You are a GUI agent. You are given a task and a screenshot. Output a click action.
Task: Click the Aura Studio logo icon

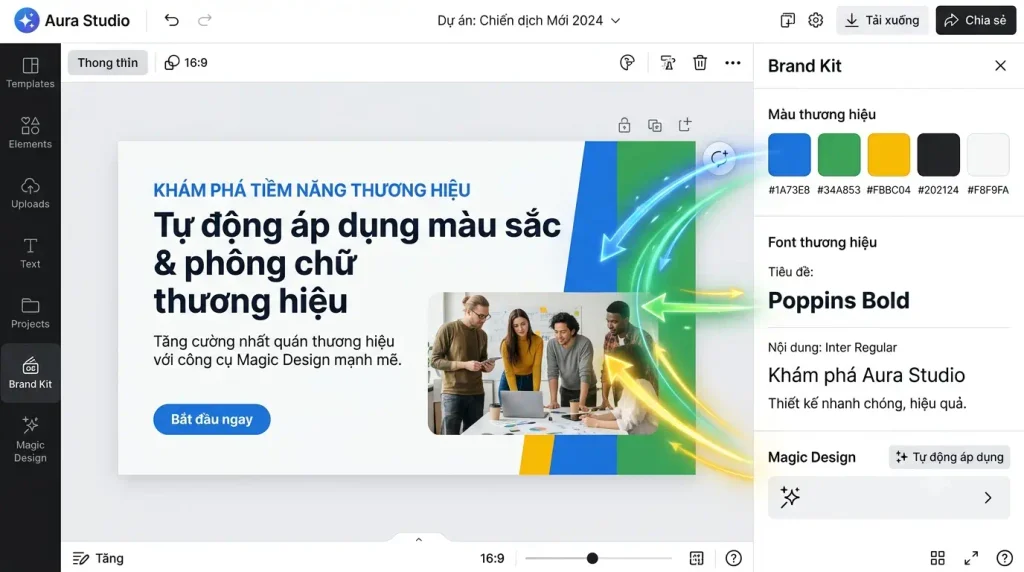(27, 20)
